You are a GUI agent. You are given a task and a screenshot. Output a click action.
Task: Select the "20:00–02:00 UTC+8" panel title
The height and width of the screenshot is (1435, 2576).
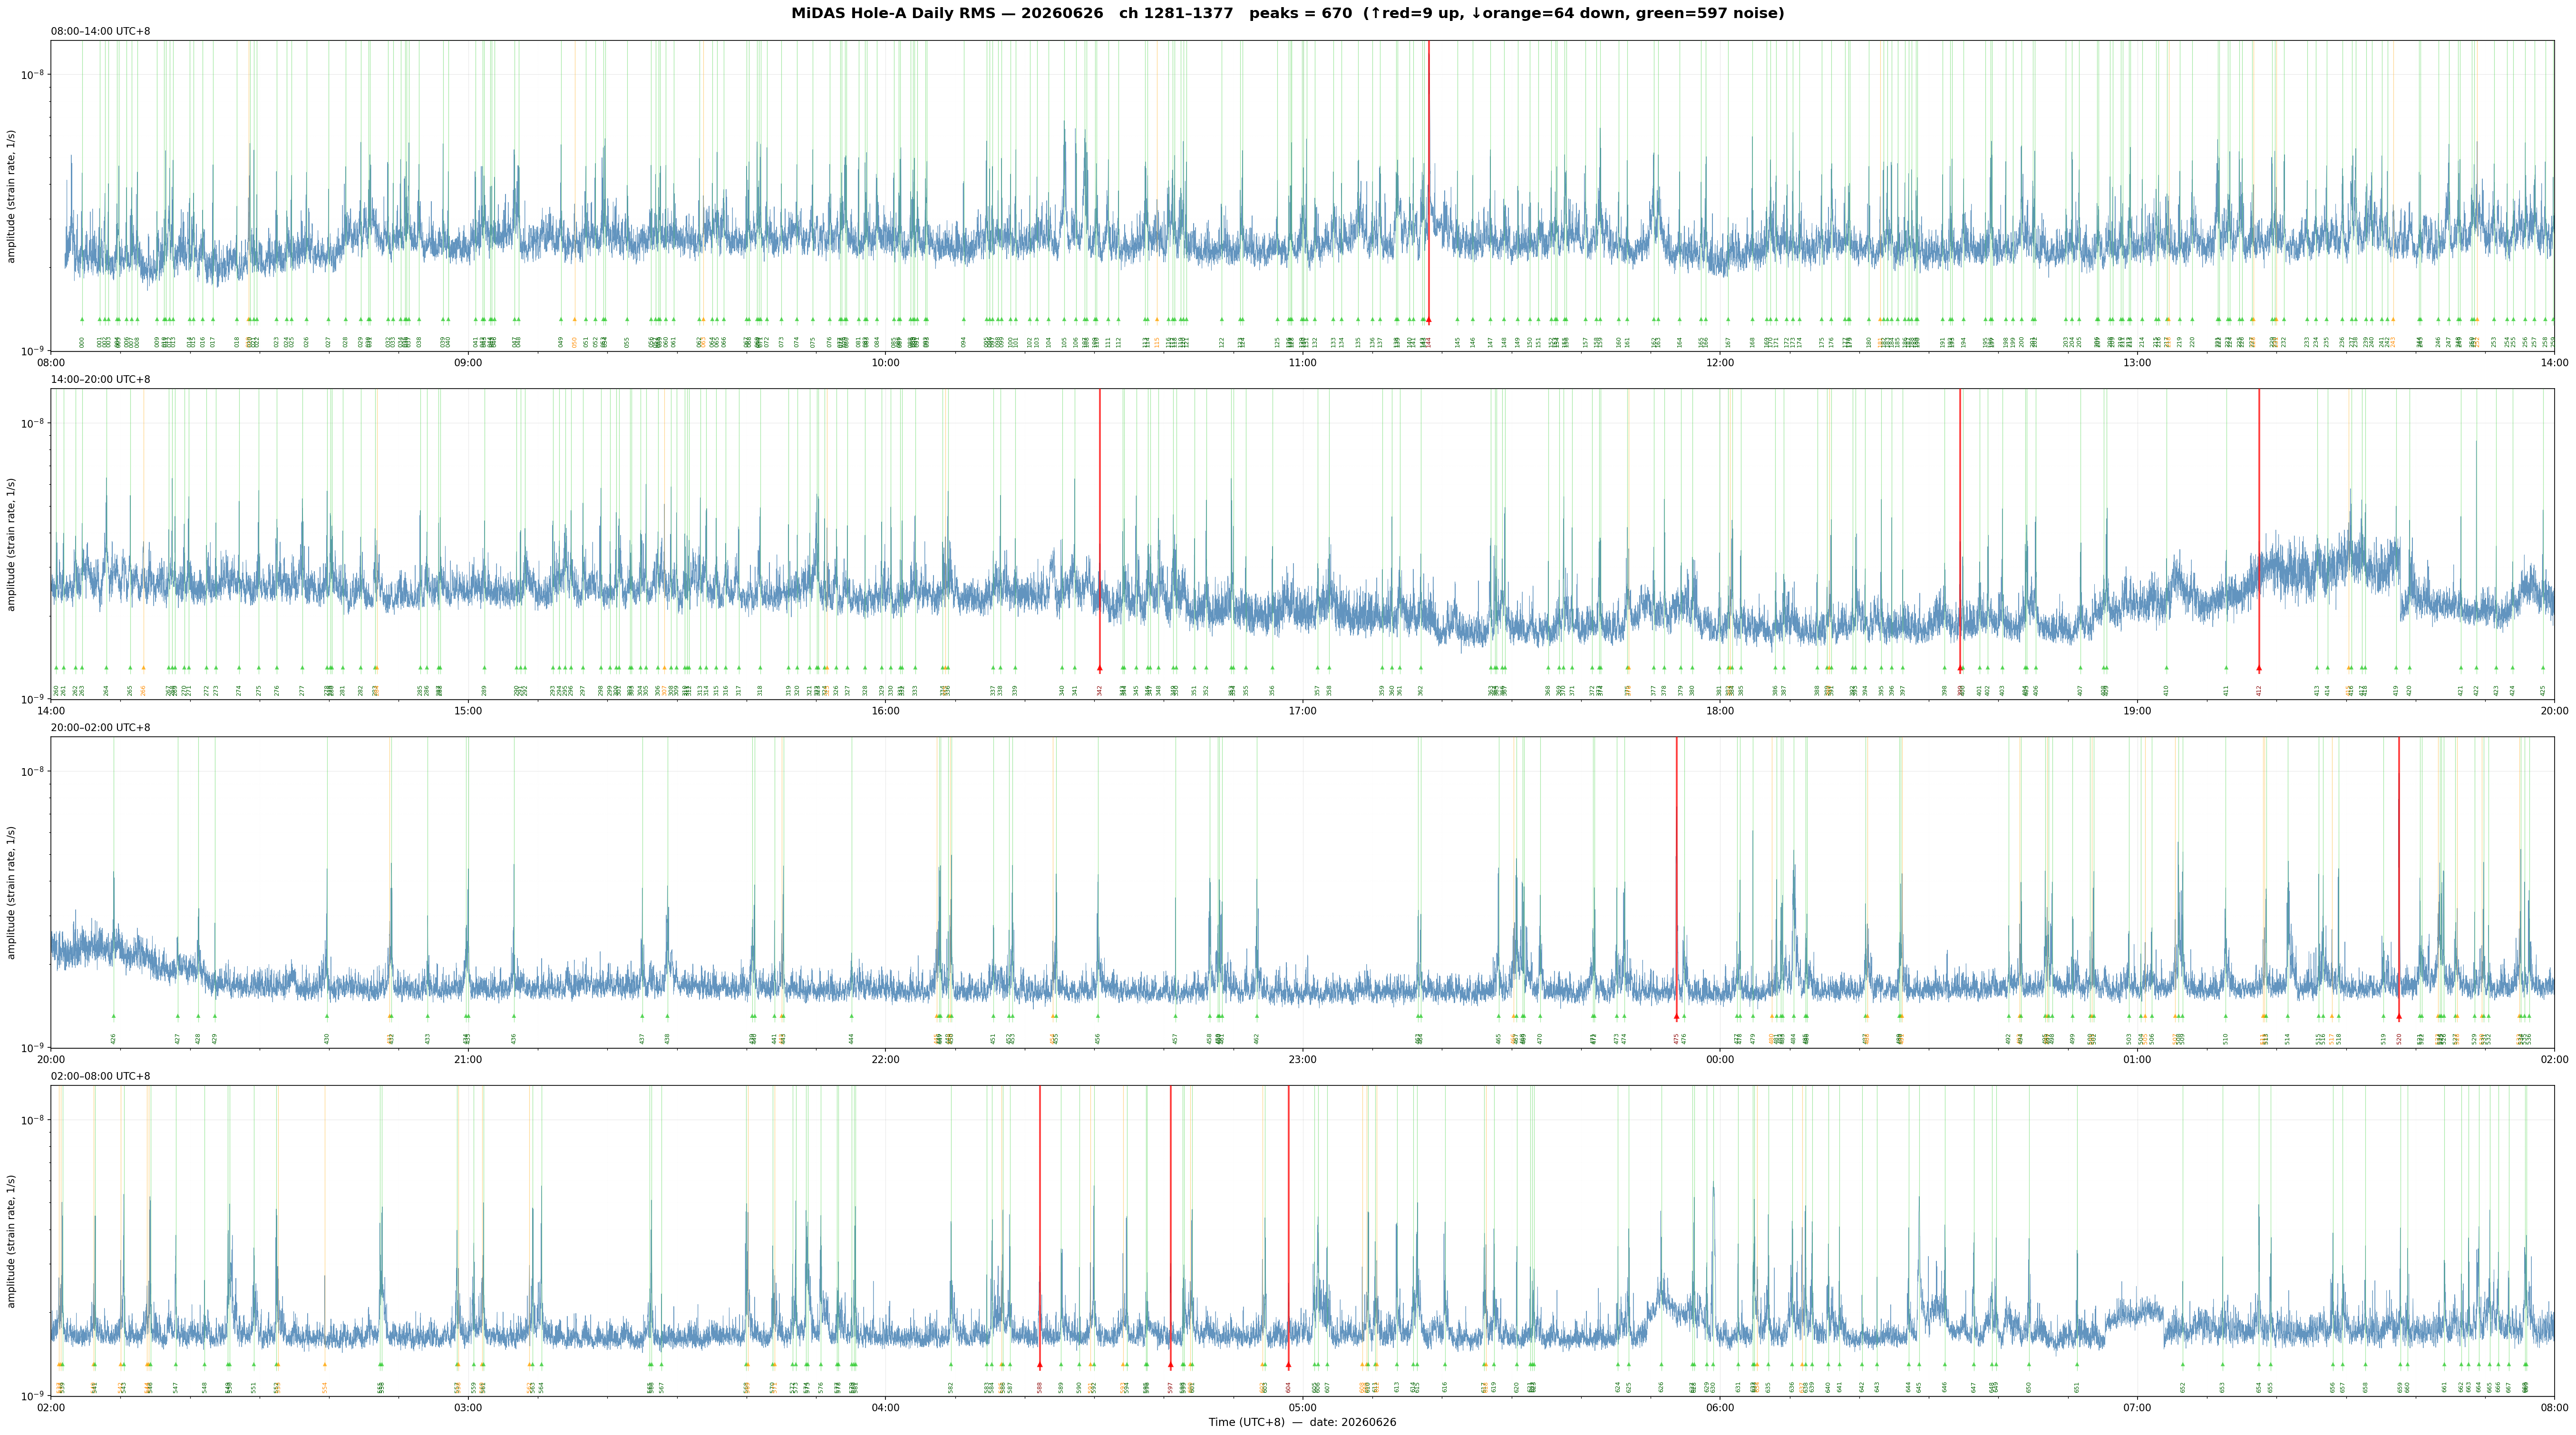click(x=101, y=728)
